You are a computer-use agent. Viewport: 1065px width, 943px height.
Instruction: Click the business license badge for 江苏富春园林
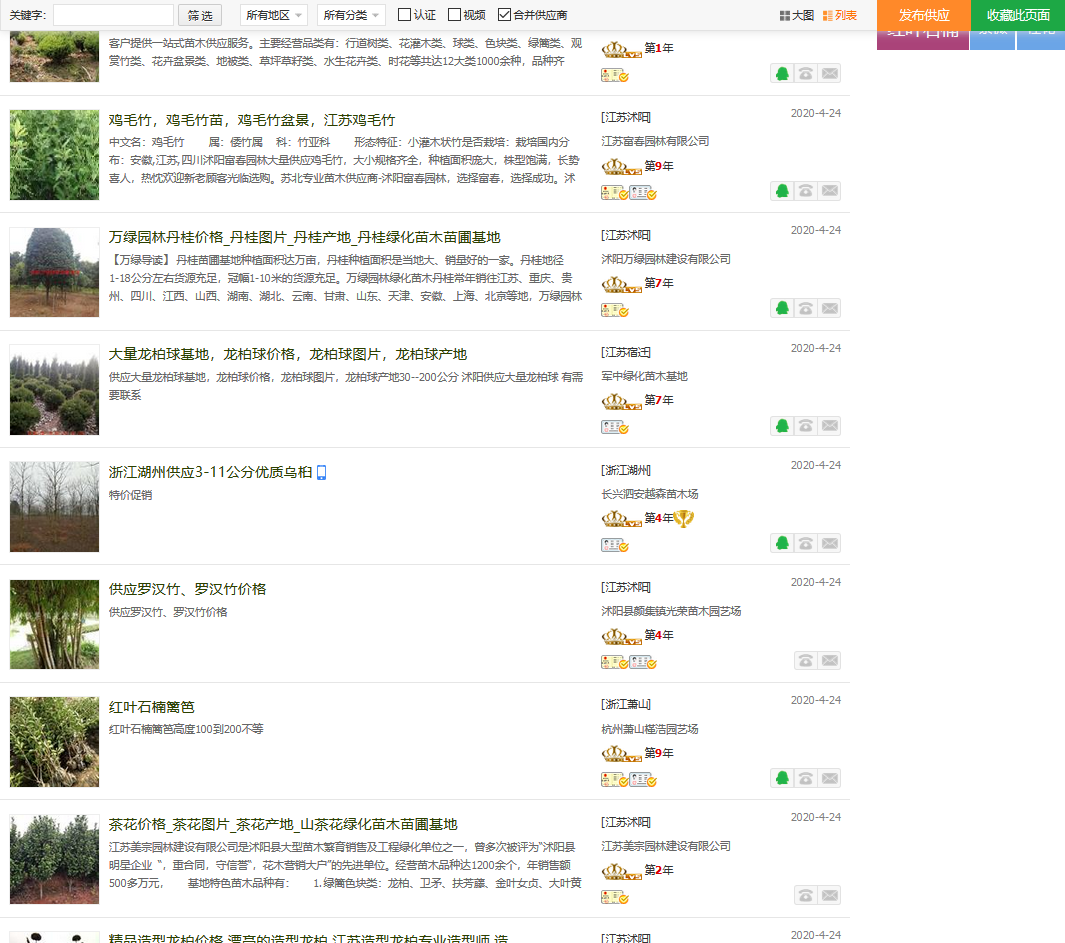click(x=615, y=194)
